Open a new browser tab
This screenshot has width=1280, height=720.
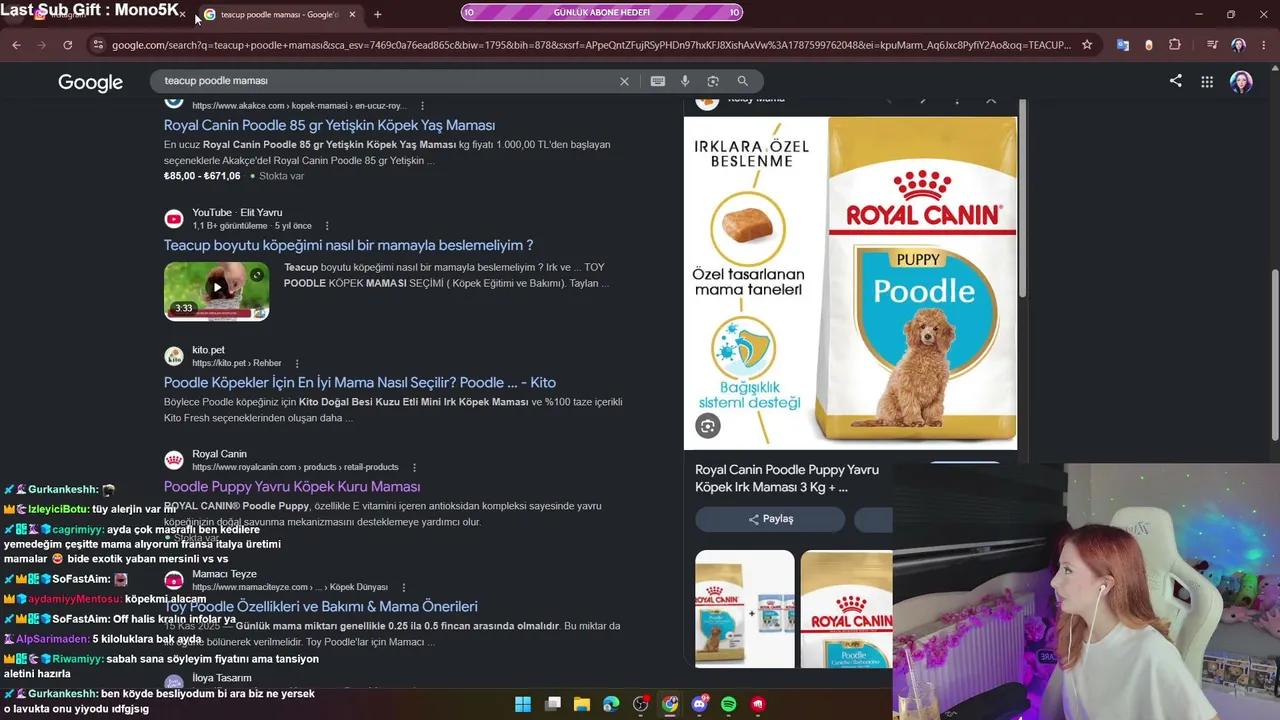tap(377, 15)
